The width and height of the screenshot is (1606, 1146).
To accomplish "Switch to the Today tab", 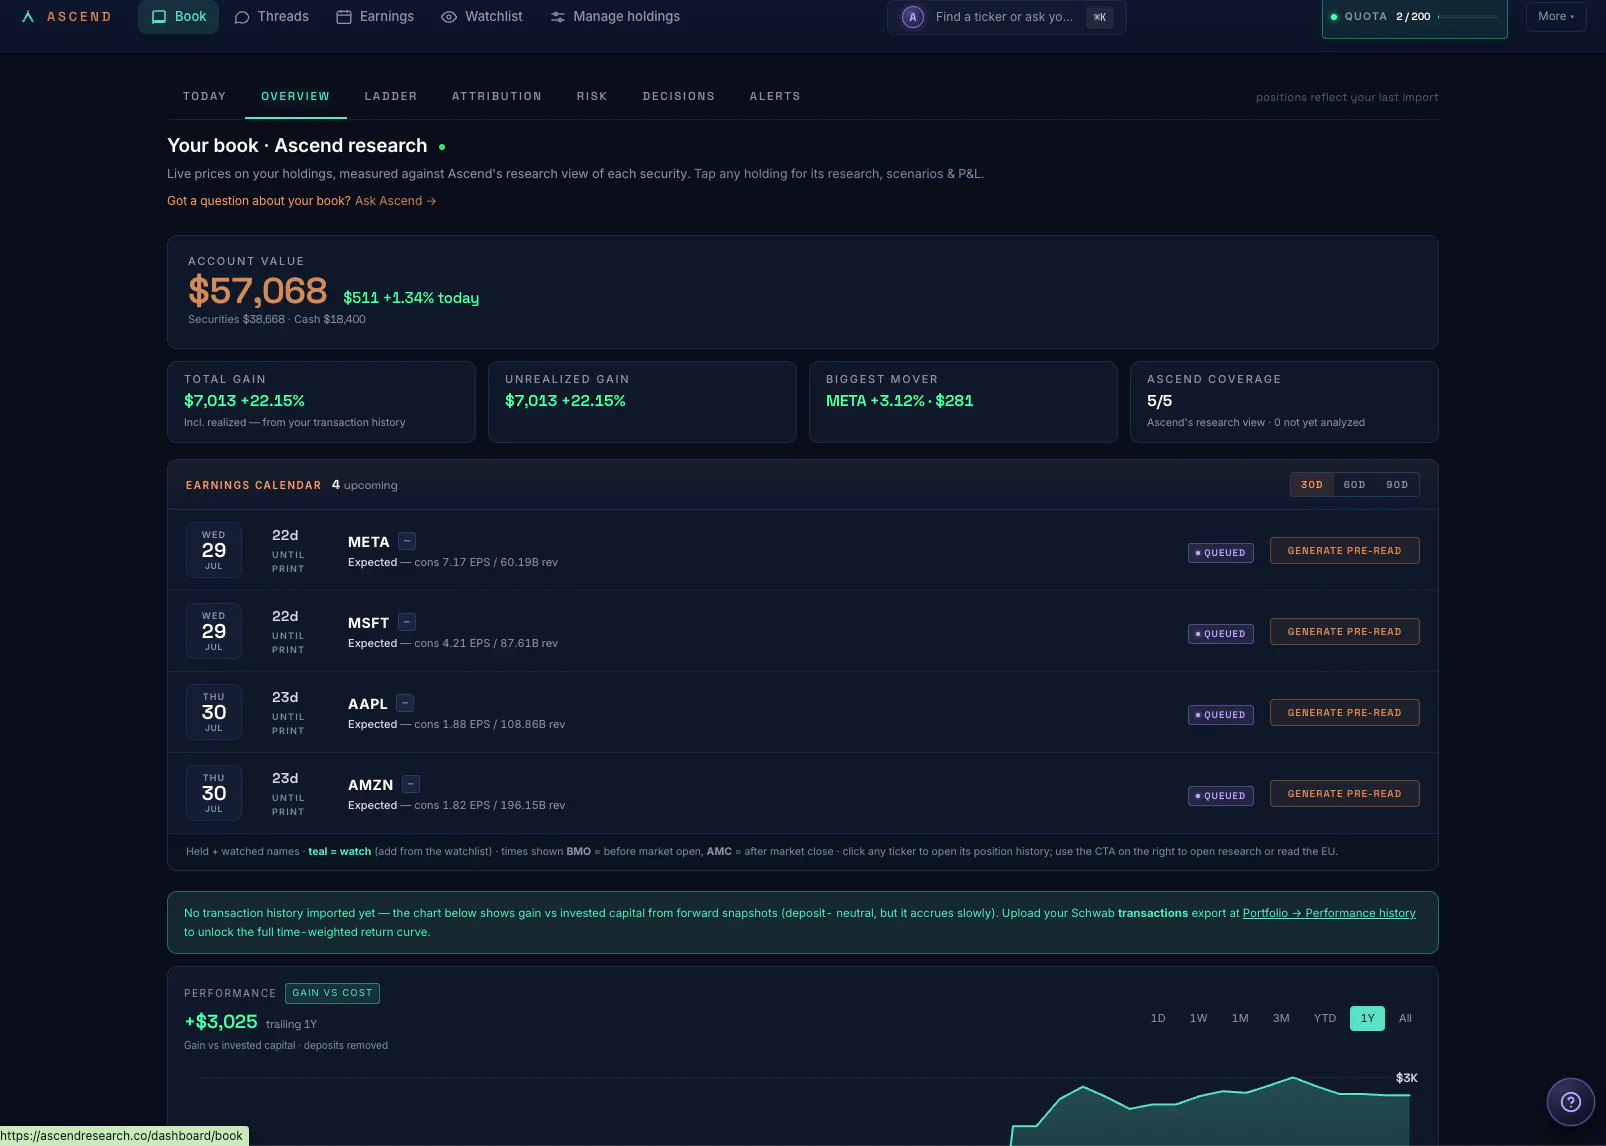I will (204, 97).
